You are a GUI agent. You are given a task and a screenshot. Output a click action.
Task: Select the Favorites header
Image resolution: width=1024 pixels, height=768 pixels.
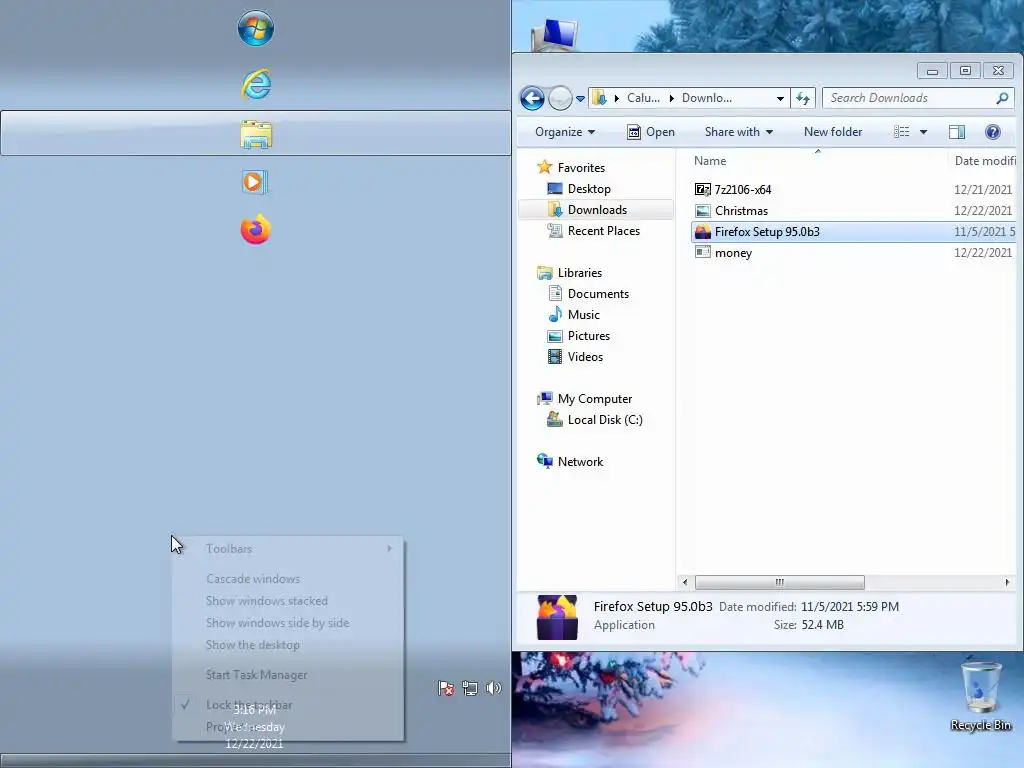(x=581, y=168)
